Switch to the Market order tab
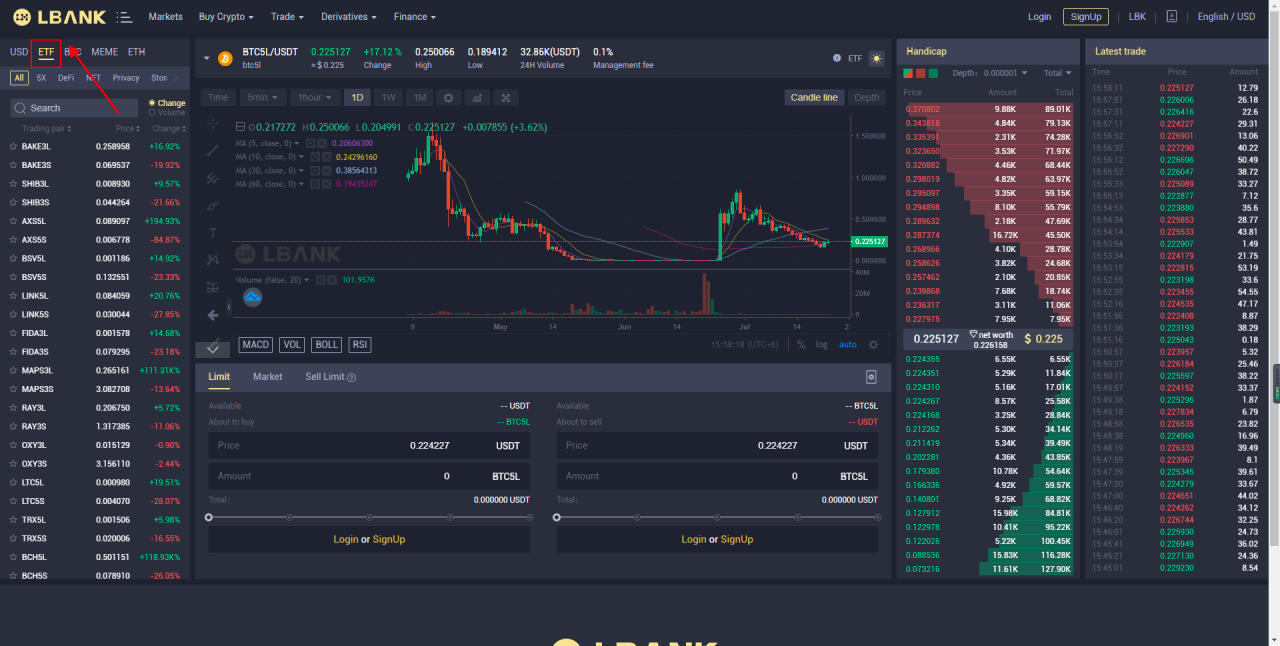Image resolution: width=1280 pixels, height=646 pixels. click(x=267, y=377)
